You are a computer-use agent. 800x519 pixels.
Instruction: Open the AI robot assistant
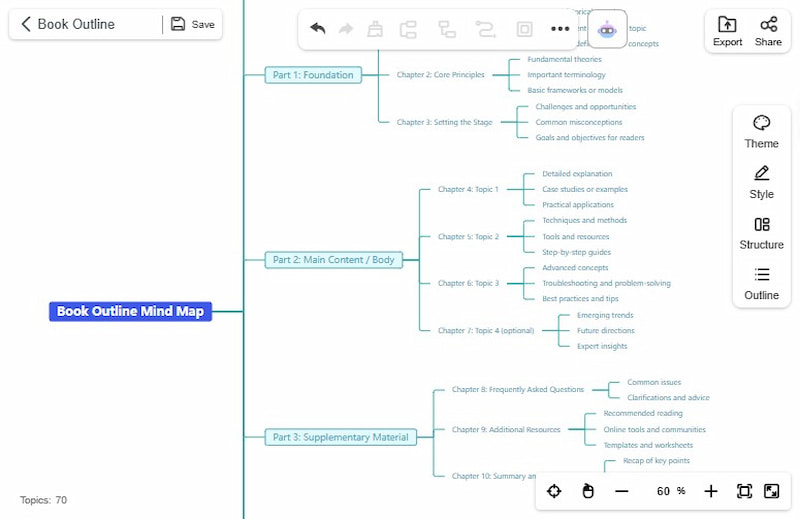[607, 30]
